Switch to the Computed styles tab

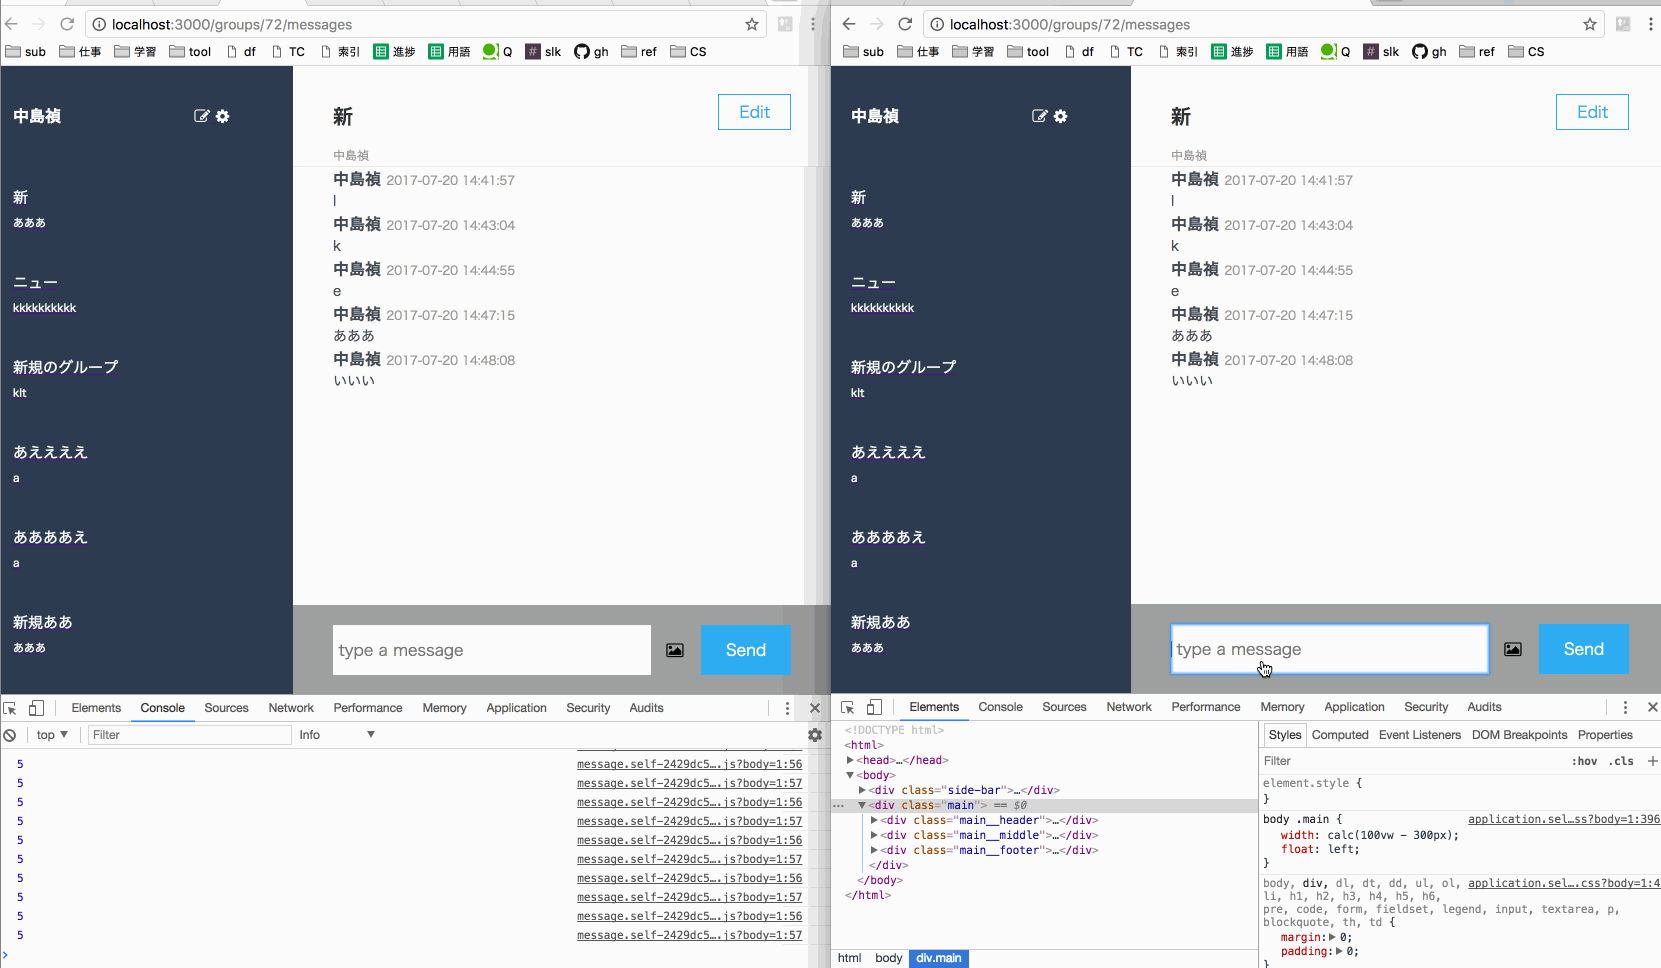(x=1339, y=735)
